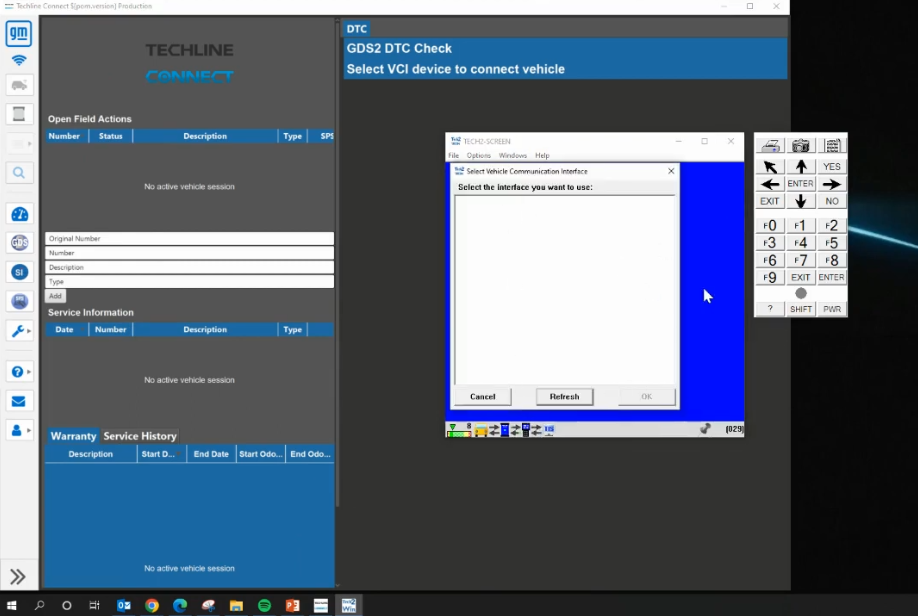Click the F0 function key
The height and width of the screenshot is (616, 918).
click(x=770, y=225)
